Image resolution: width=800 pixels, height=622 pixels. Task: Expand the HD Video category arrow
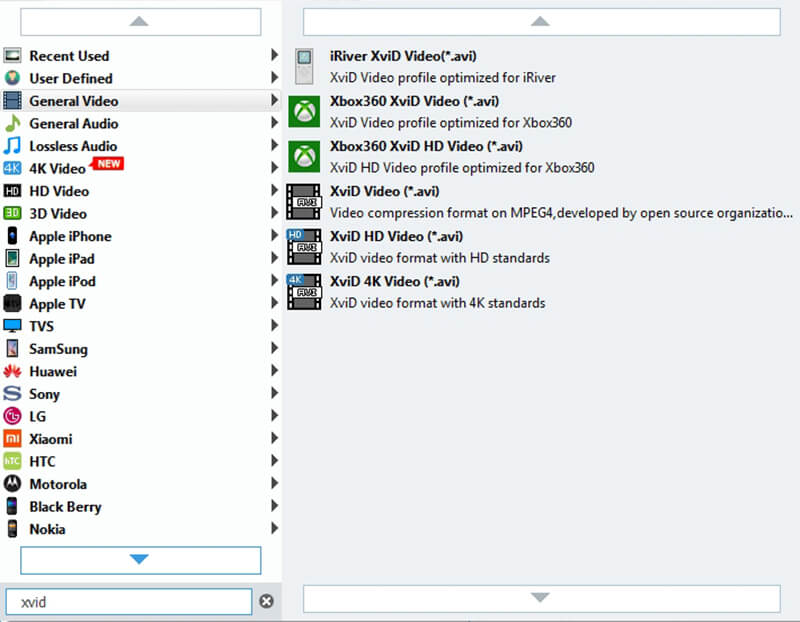274,190
